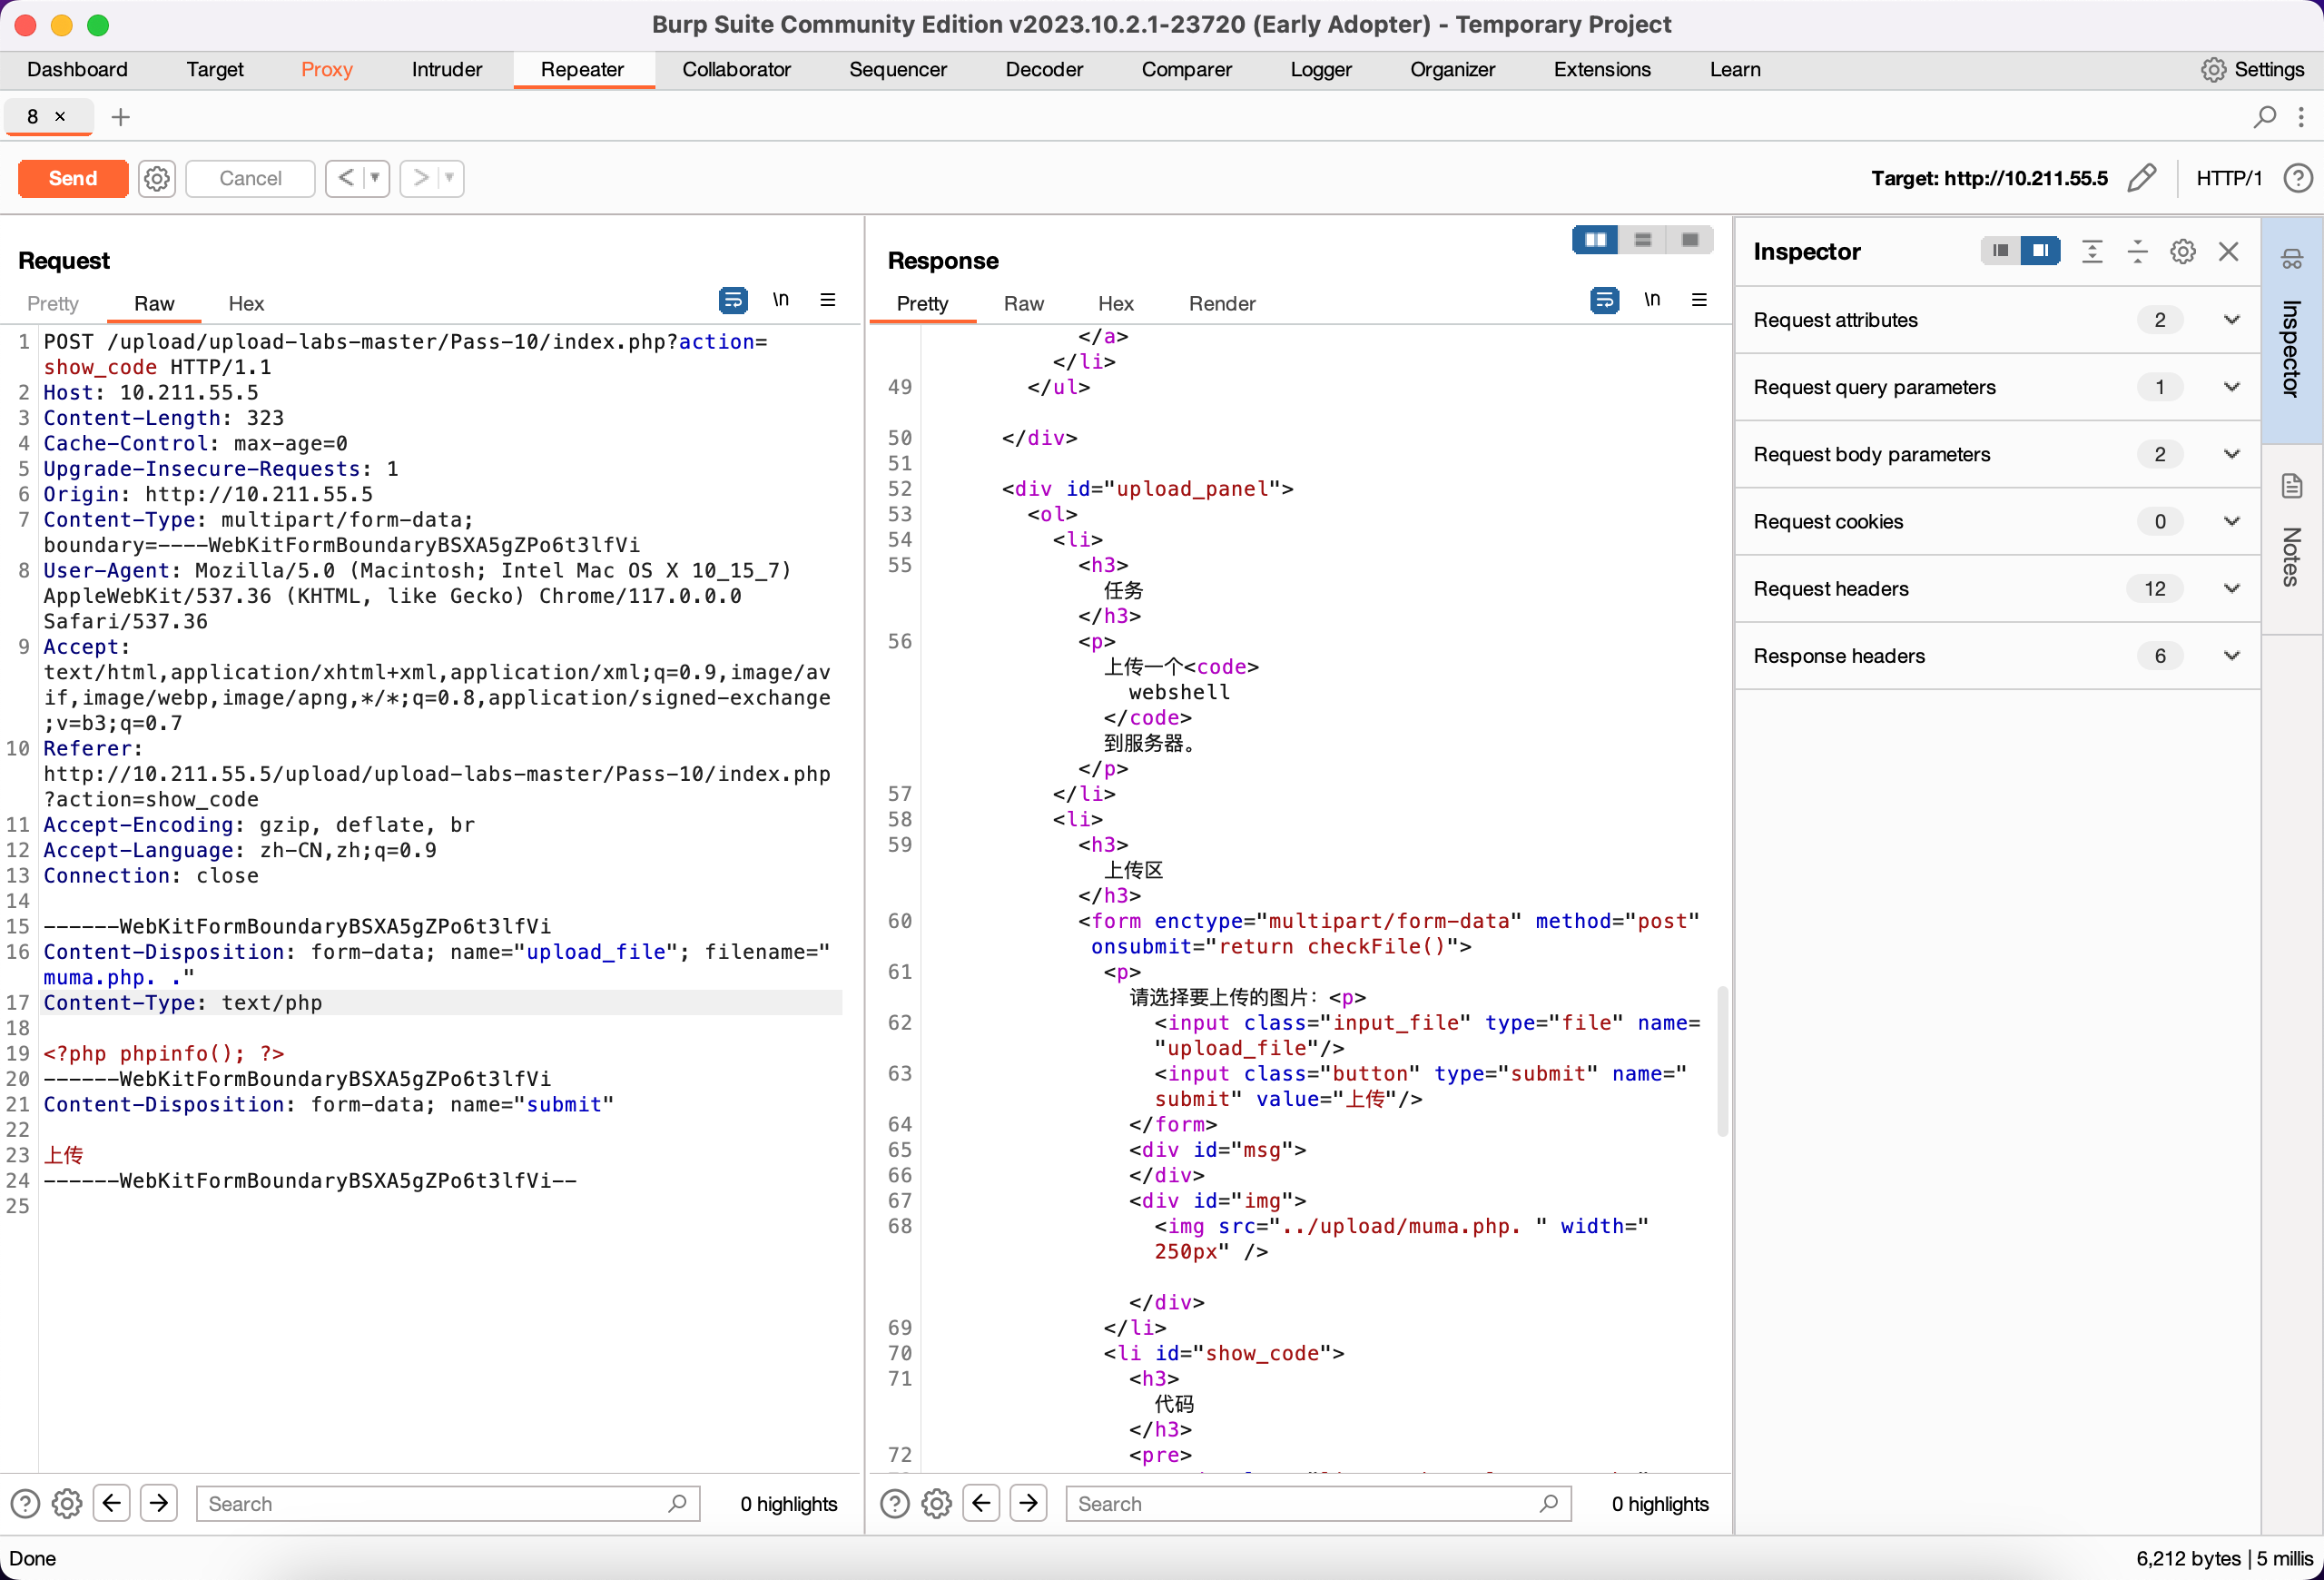Close the Inspector panel
Viewport: 2324px width, 1580px height.
2228,251
